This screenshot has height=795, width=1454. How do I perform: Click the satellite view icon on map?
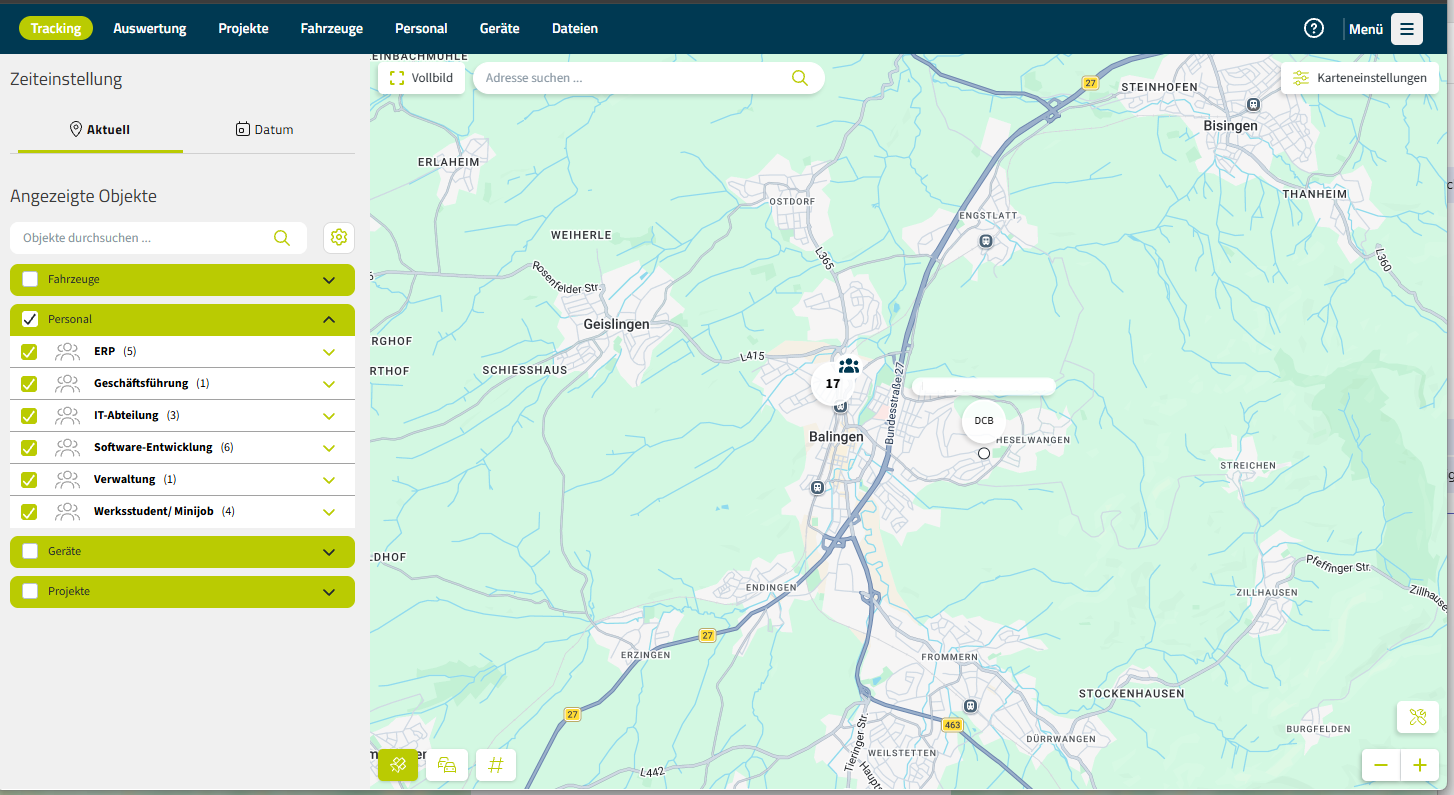[x=397, y=765]
